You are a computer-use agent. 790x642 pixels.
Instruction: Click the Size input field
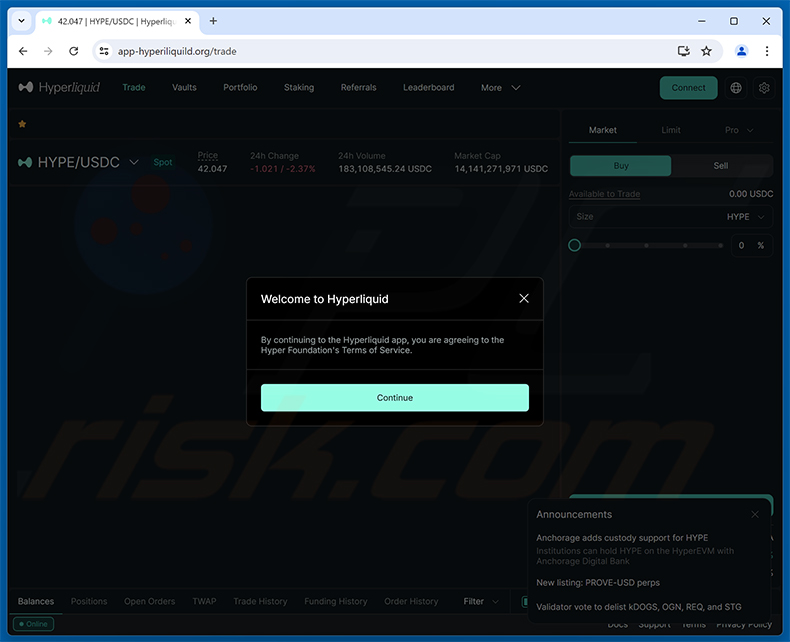671,217
